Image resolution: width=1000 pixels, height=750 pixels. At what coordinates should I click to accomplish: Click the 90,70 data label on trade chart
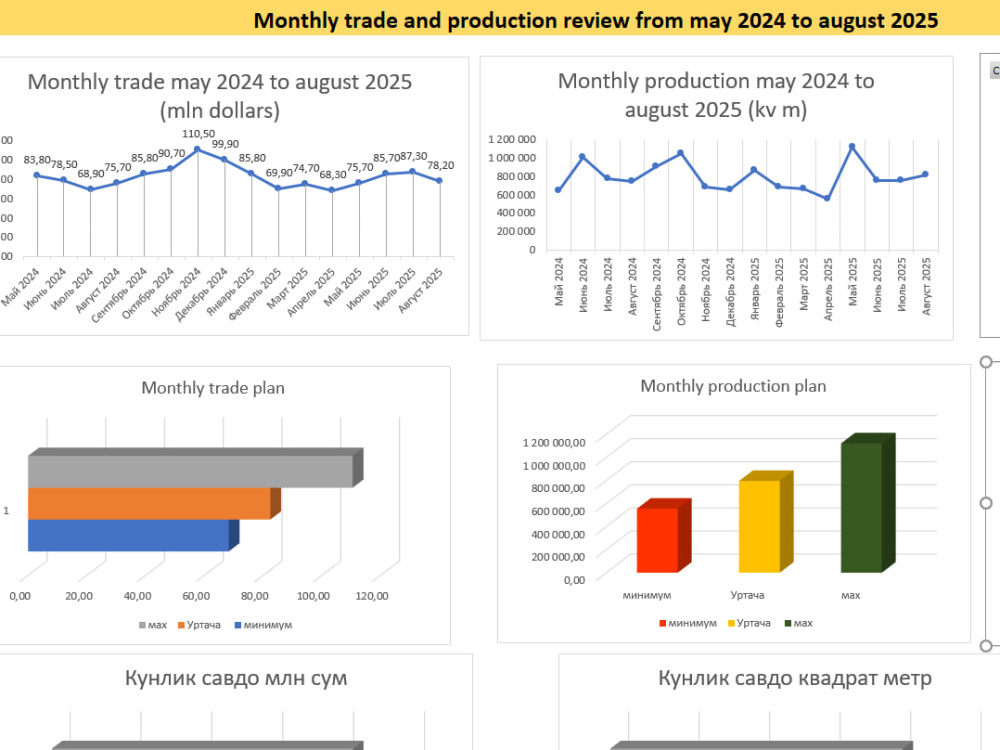click(x=172, y=154)
